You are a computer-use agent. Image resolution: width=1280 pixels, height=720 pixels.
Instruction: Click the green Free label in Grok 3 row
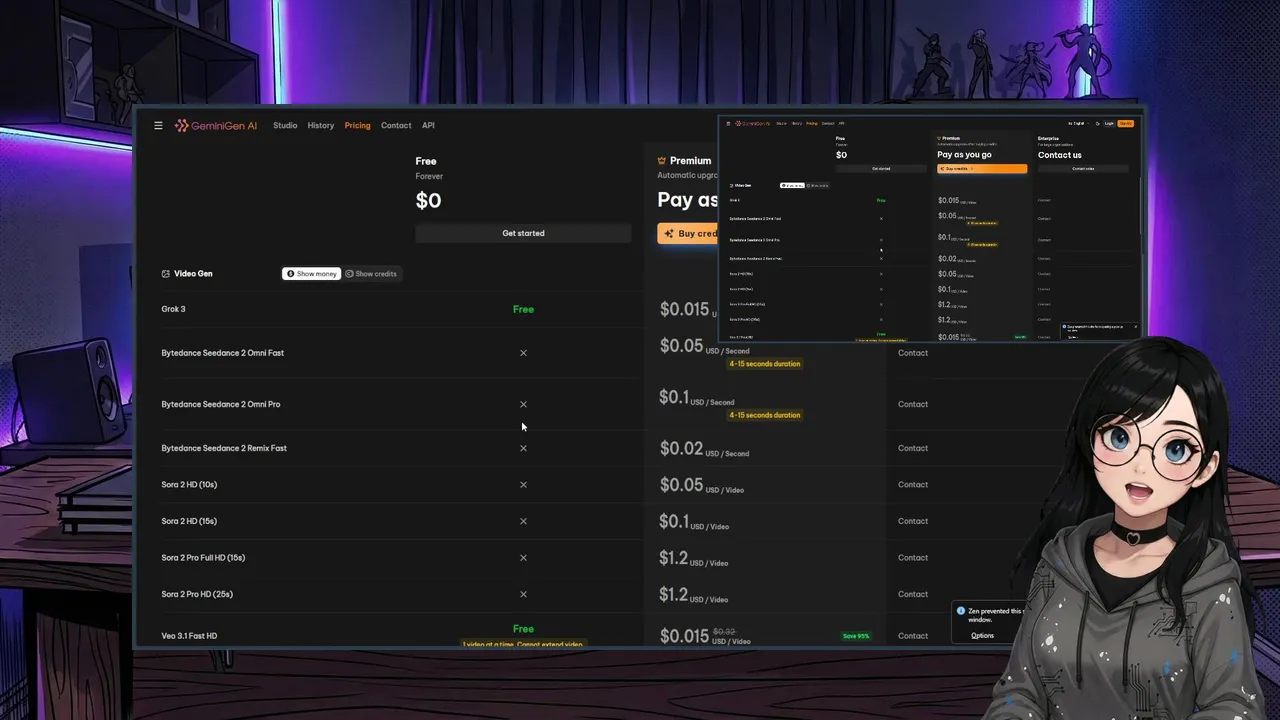[x=523, y=309]
